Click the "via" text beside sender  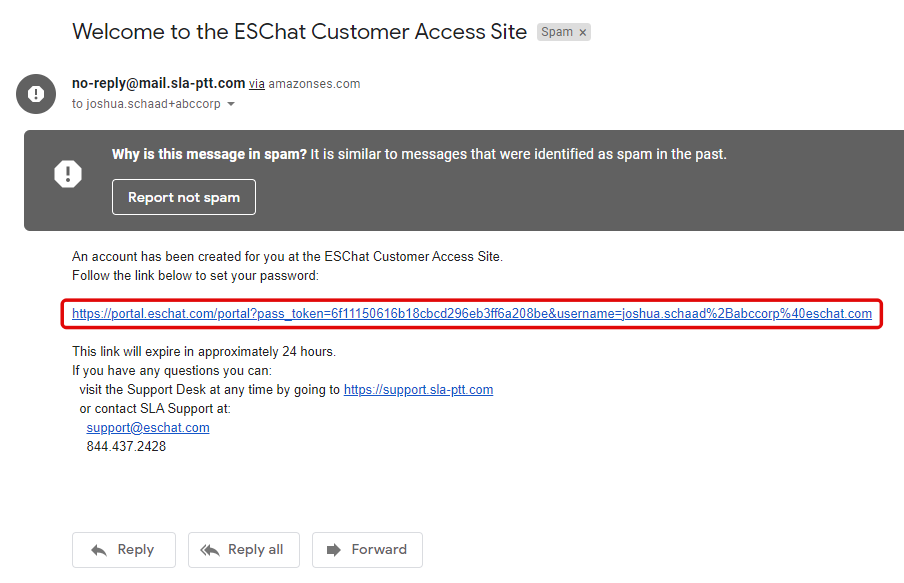pyautogui.click(x=257, y=84)
